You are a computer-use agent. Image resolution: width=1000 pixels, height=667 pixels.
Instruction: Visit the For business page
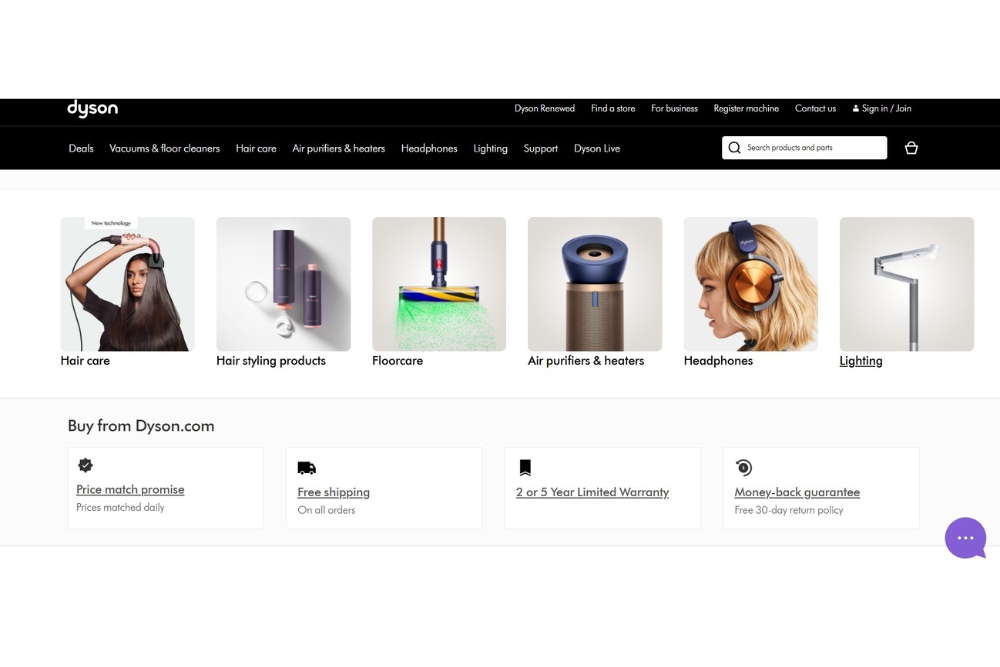point(674,108)
